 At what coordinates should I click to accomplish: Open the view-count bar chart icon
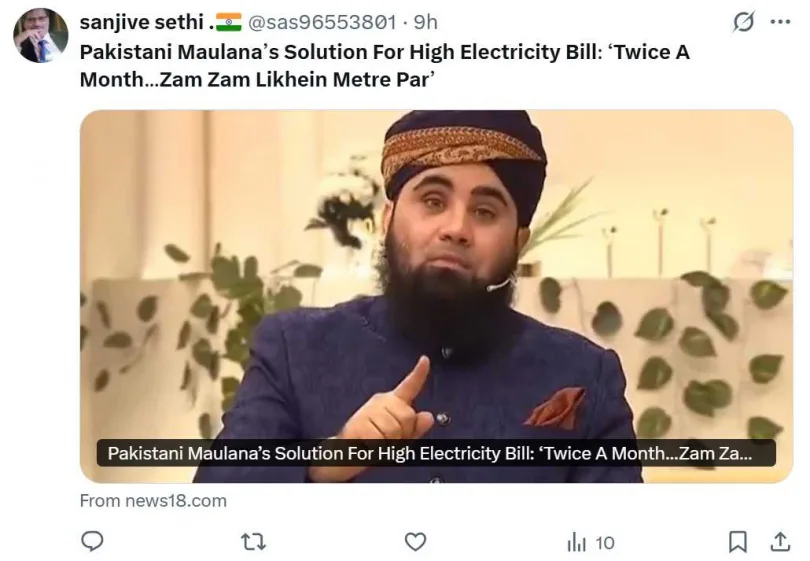pyautogui.click(x=577, y=542)
